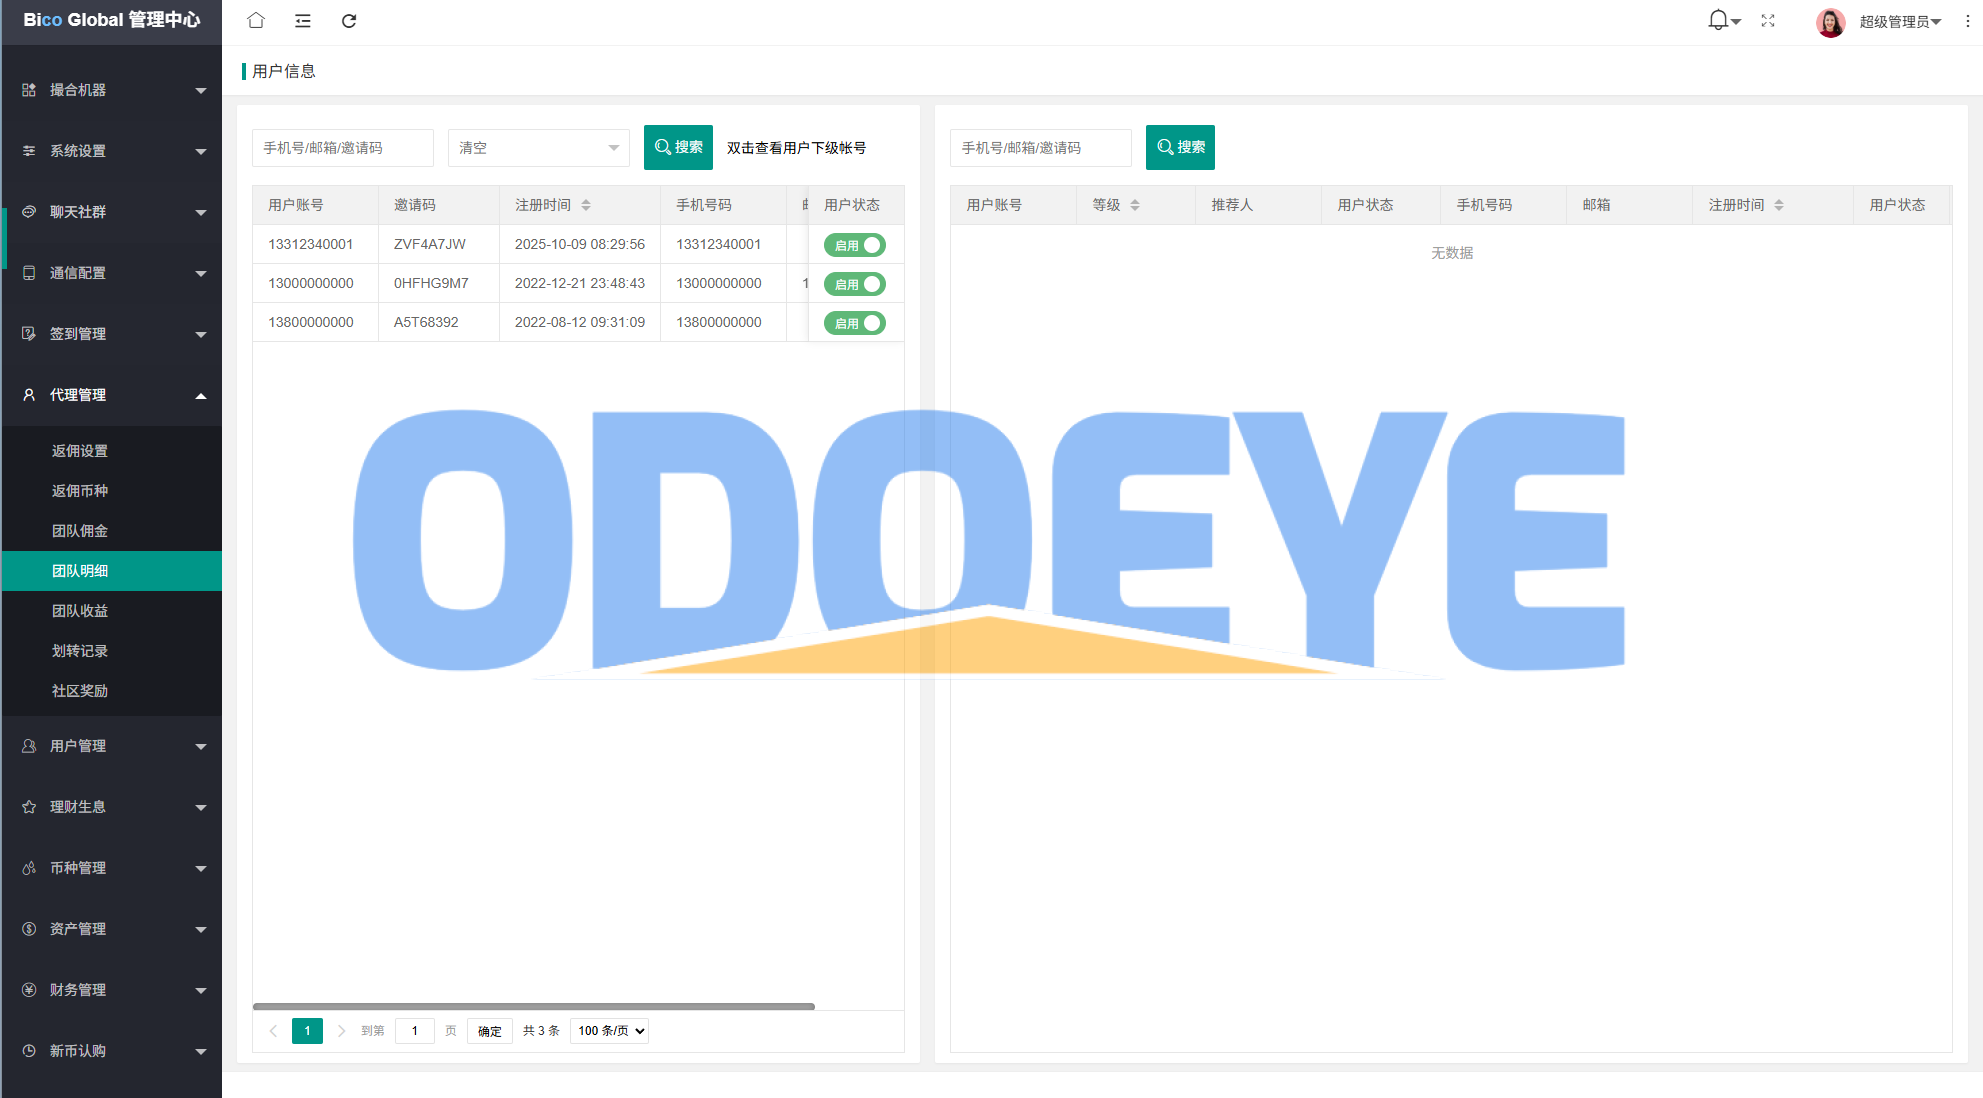This screenshot has width=1983, height=1098.
Task: Click the horizontal scrollbar under left table
Action: point(533,1006)
